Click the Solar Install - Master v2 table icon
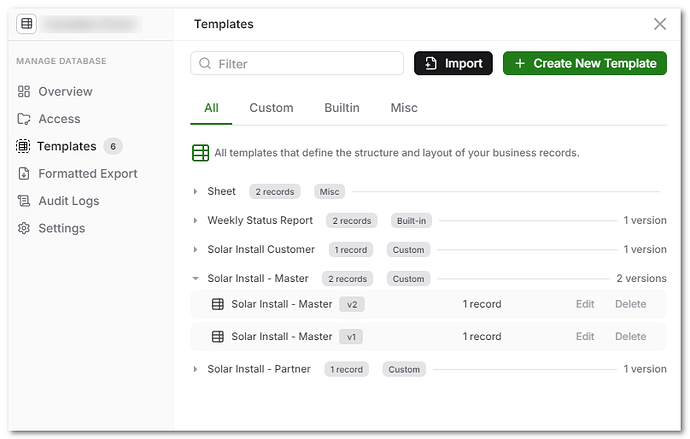The height and width of the screenshot is (439, 690). tap(218, 304)
